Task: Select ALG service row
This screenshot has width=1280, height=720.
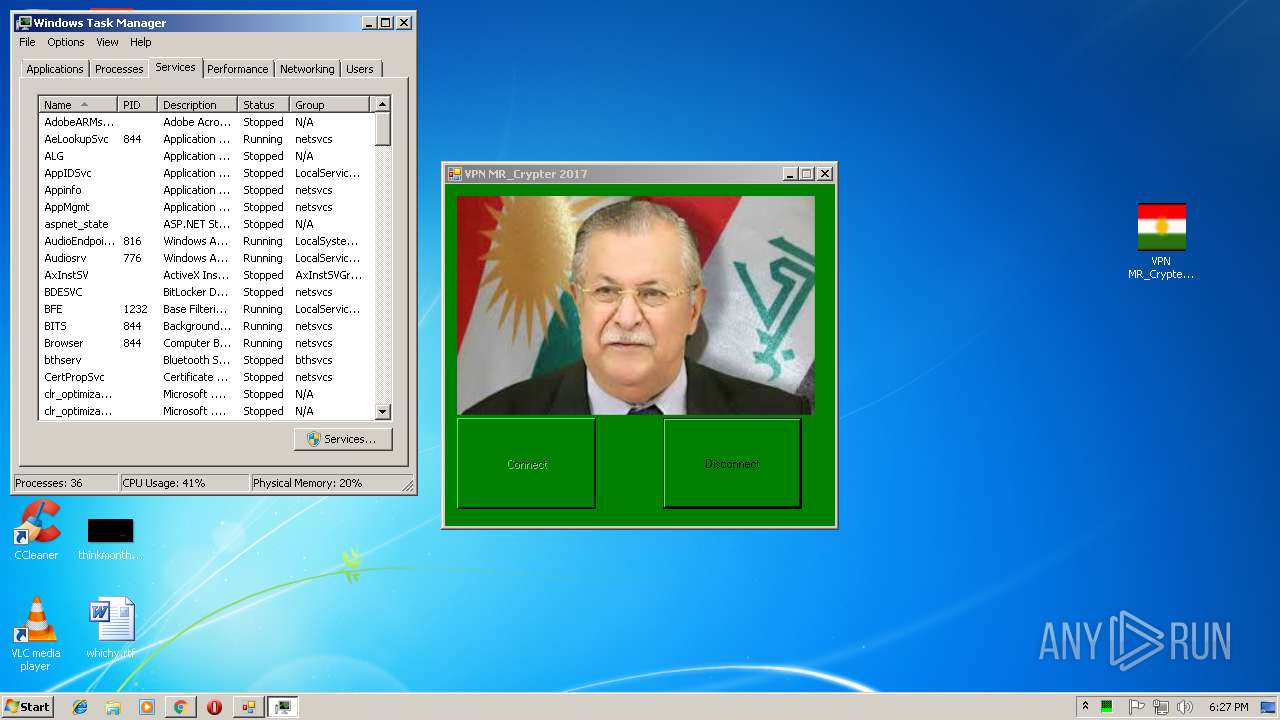Action: pyautogui.click(x=206, y=156)
